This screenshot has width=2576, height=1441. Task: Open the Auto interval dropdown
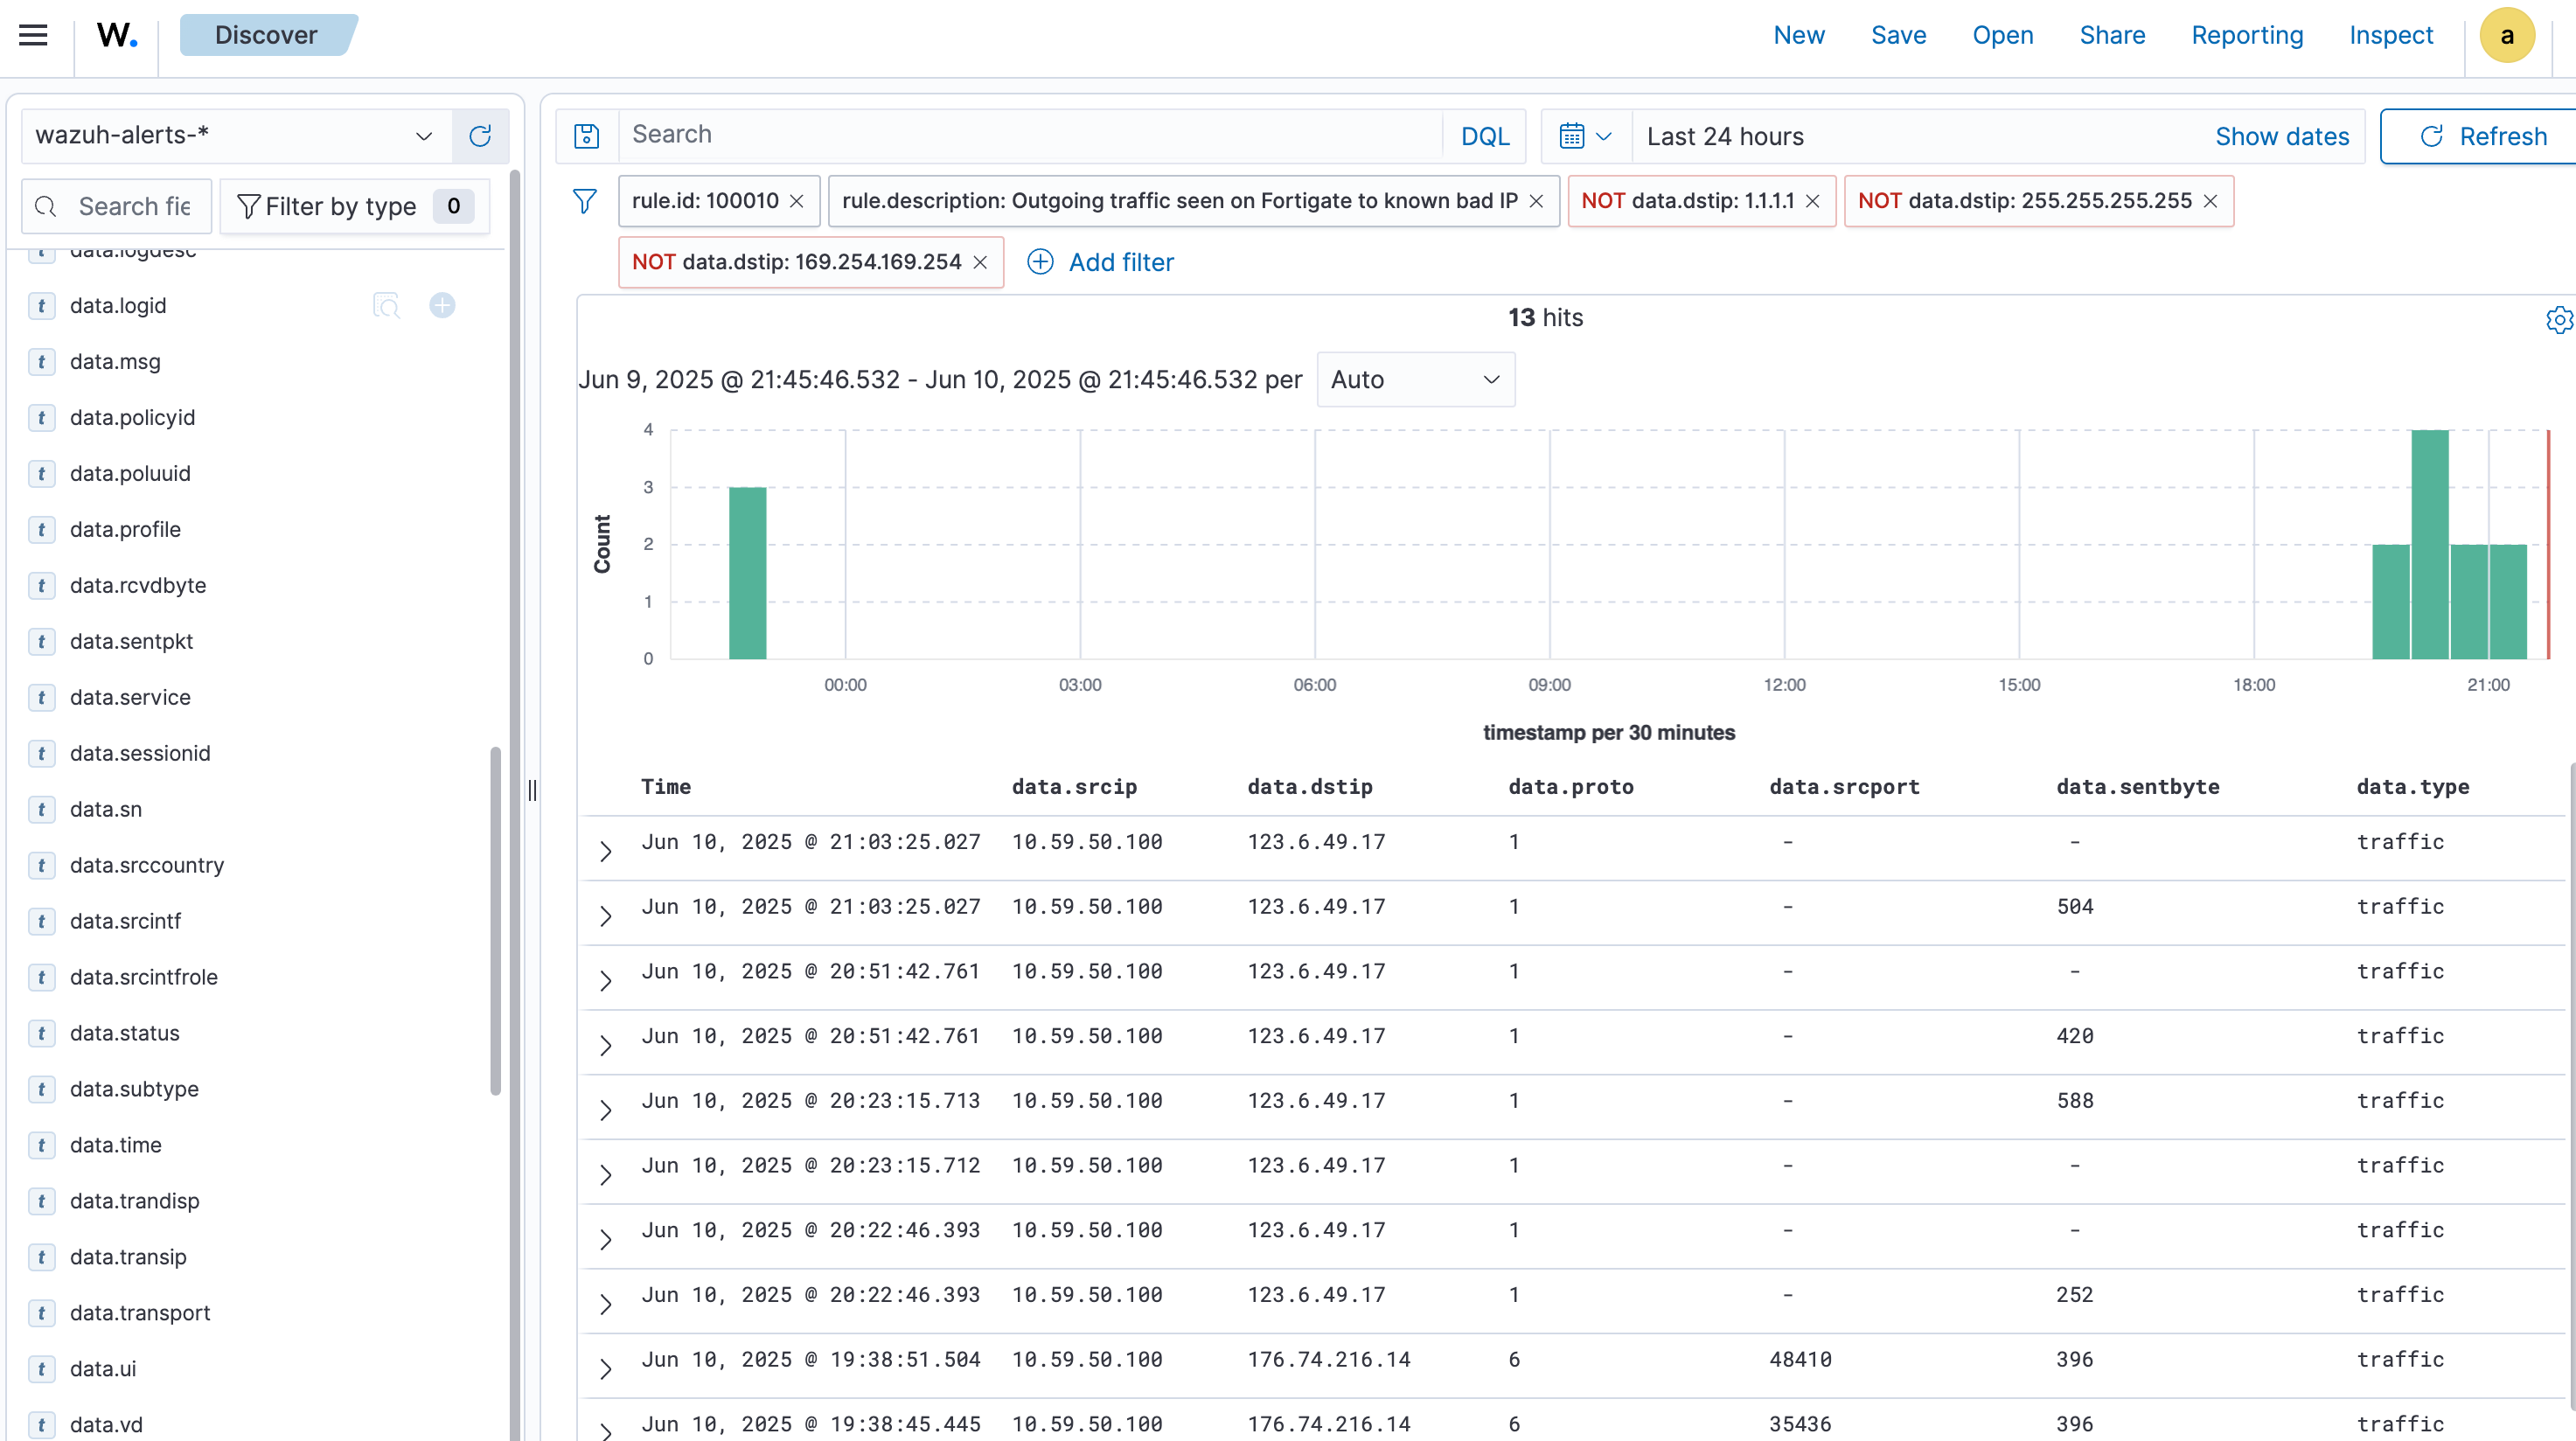coord(1415,380)
